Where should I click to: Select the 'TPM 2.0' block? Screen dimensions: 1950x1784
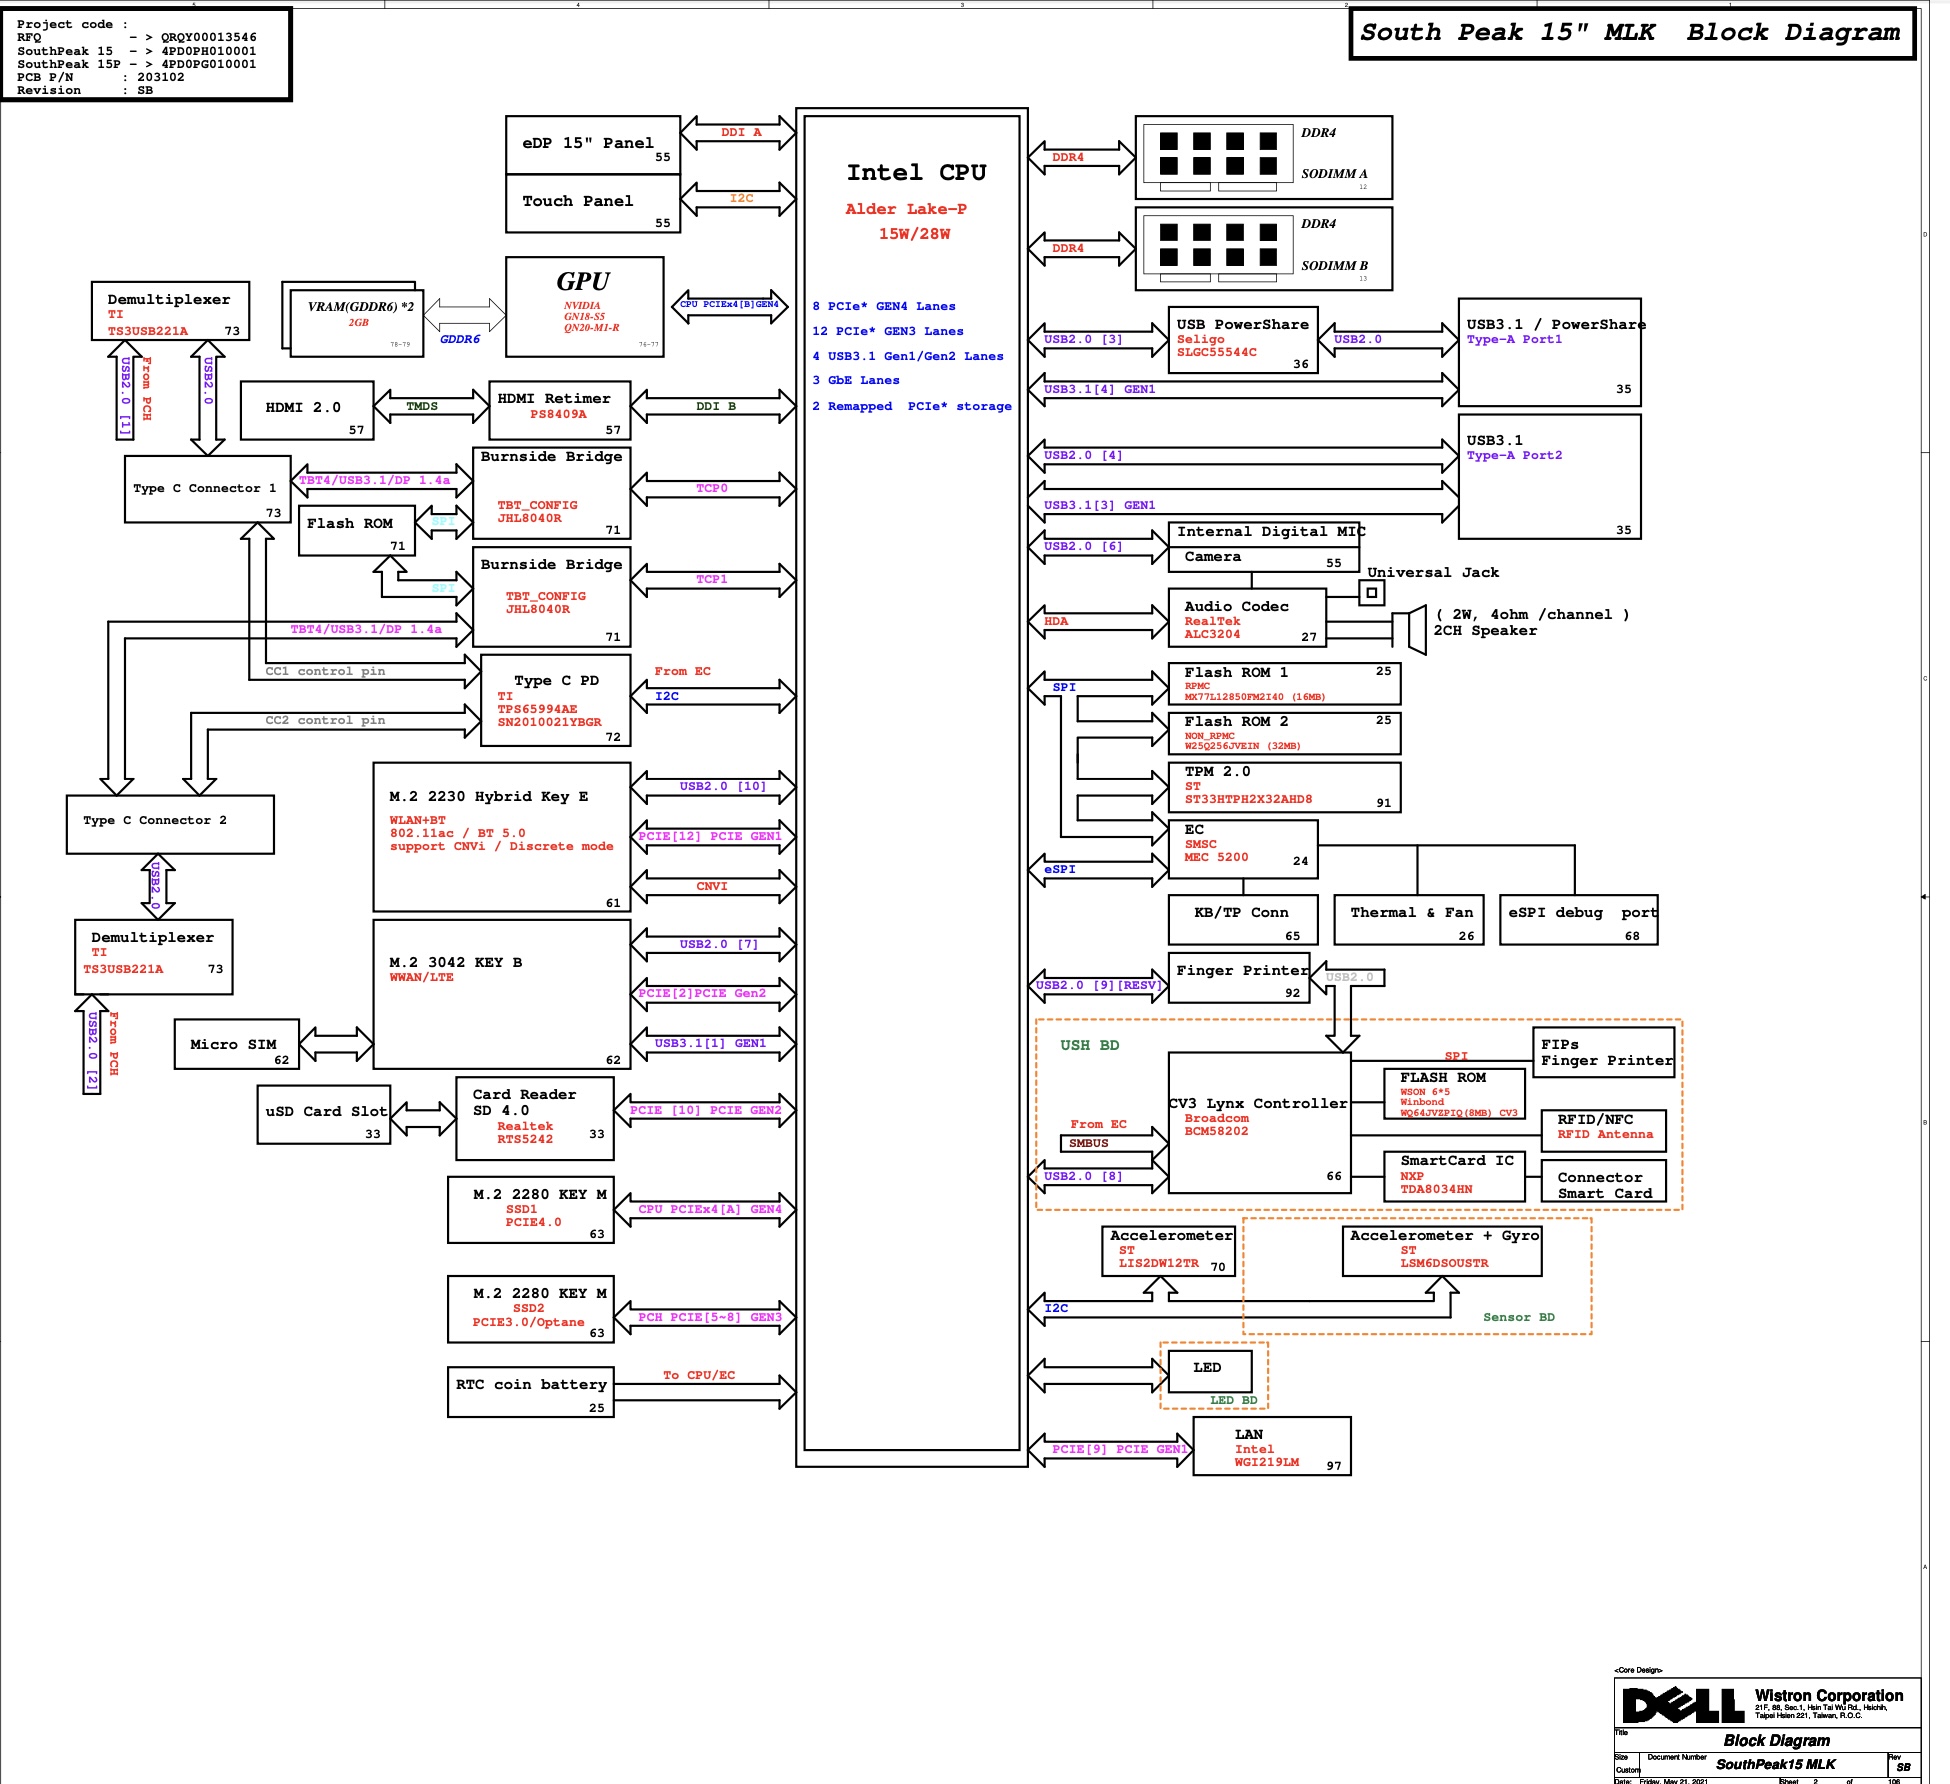click(1285, 787)
